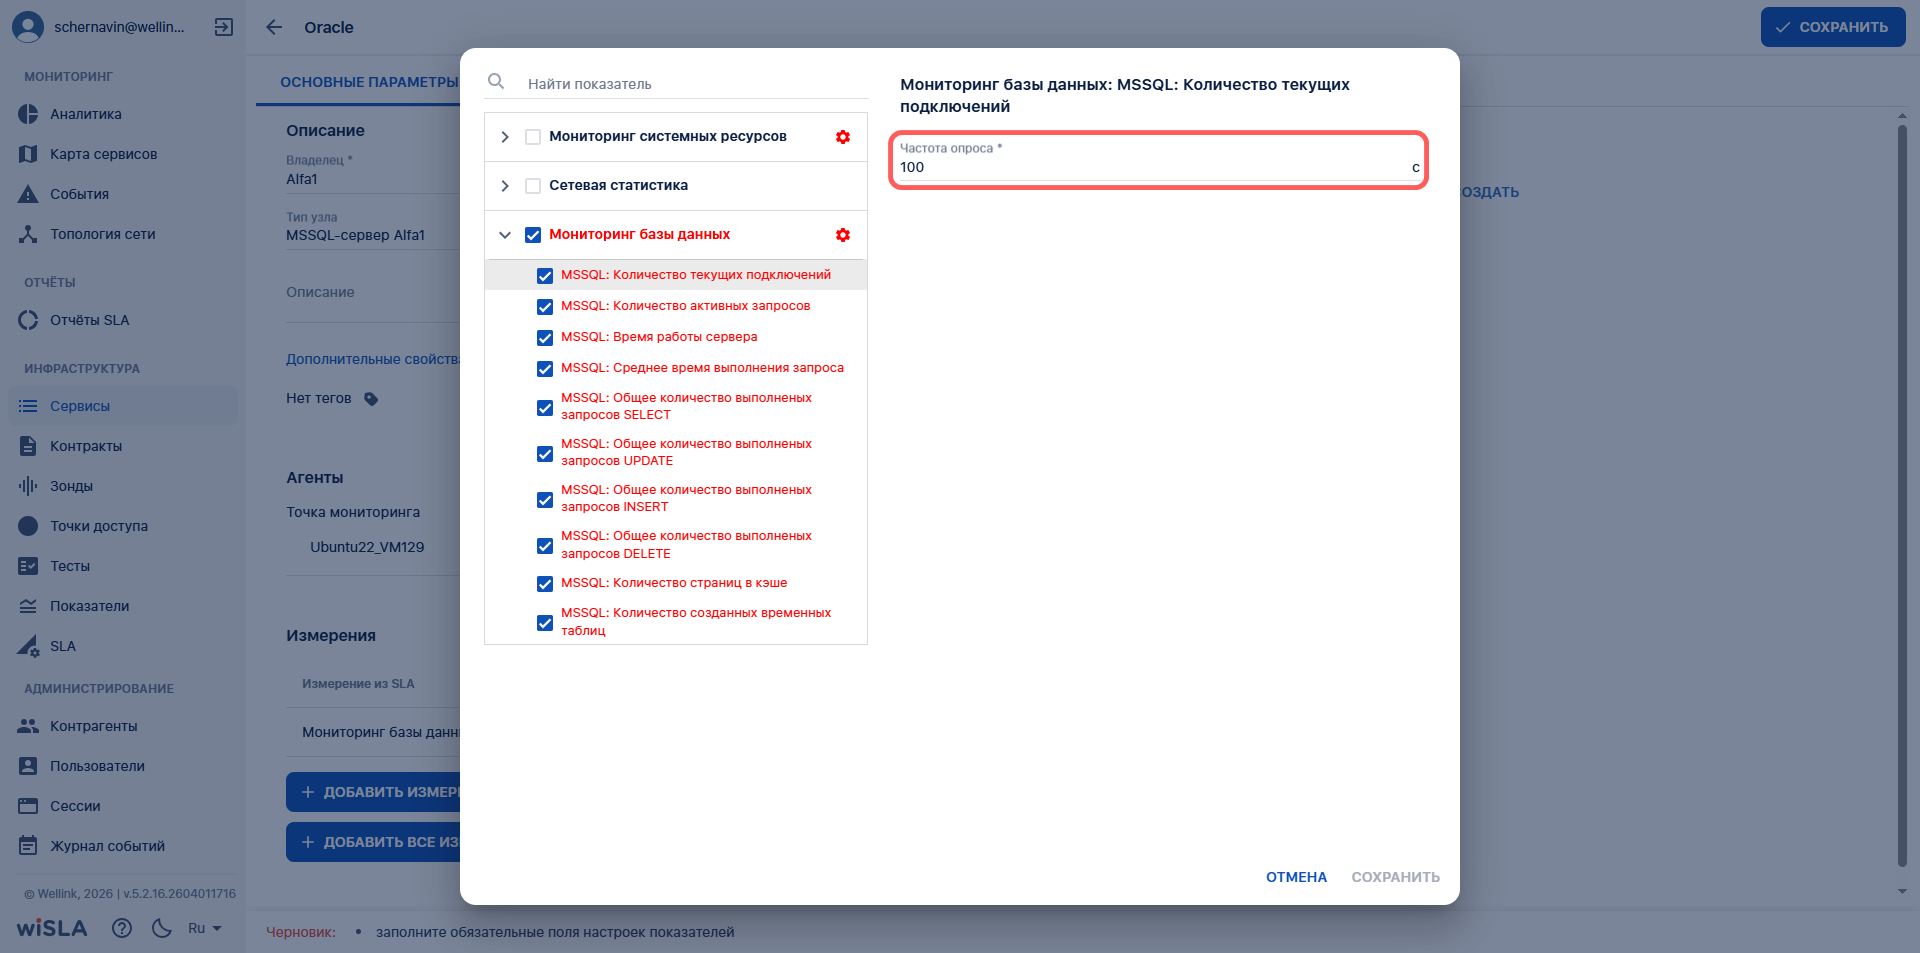The height and width of the screenshot is (953, 1920).
Task: Open gear settings for Мониторинг системных ресурсов
Action: (843, 137)
